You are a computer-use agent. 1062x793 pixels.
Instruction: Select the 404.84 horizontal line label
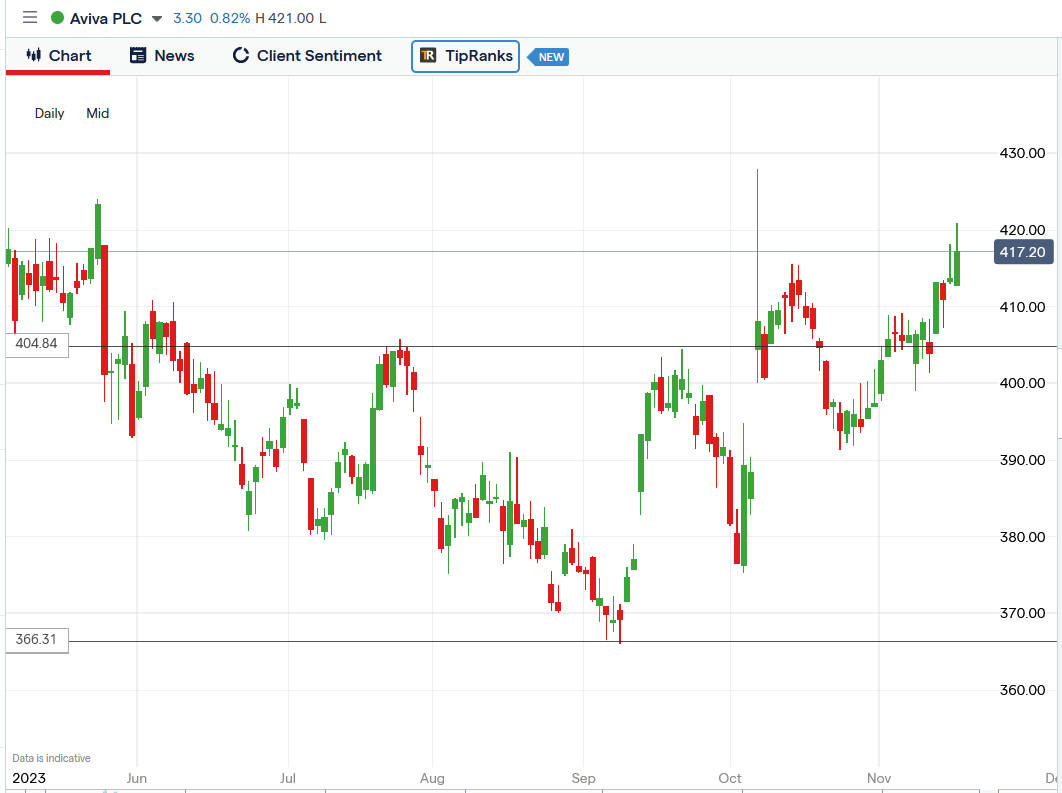tap(37, 343)
